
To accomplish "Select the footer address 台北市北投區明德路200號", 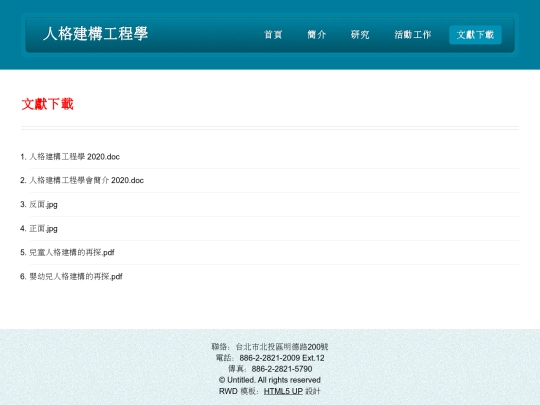I will [282, 347].
